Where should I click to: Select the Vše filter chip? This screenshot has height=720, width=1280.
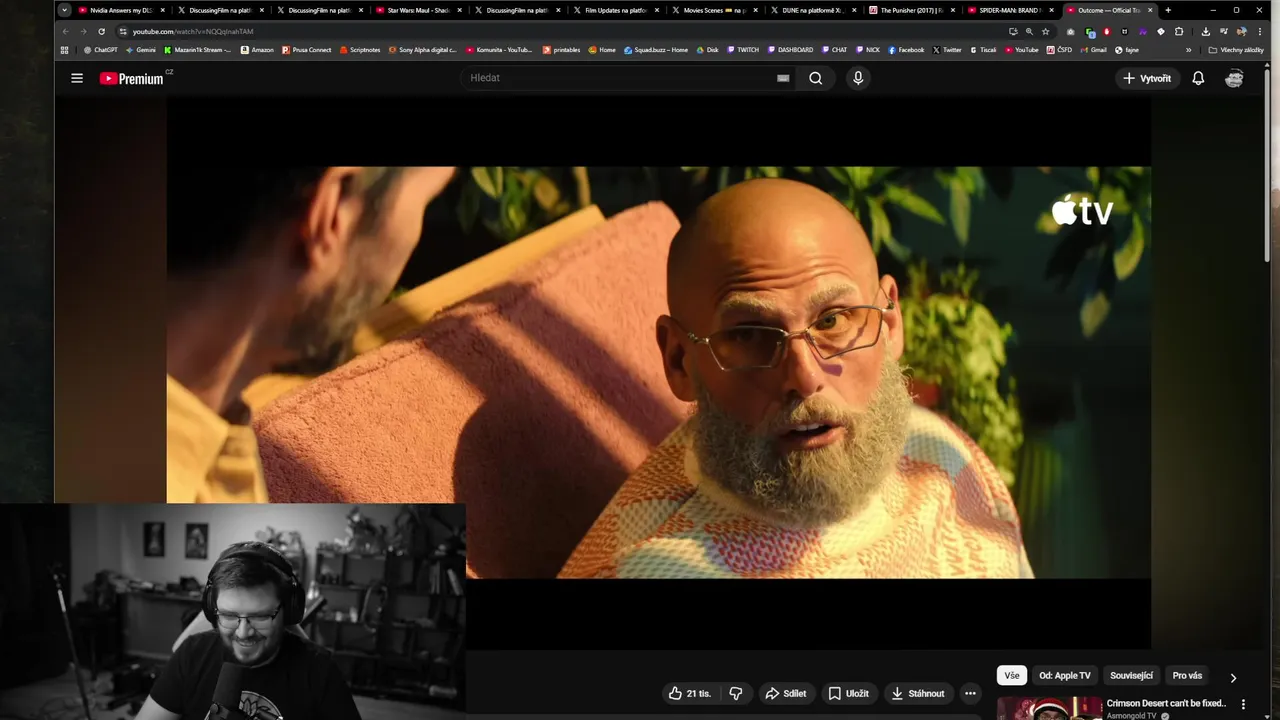click(1012, 676)
